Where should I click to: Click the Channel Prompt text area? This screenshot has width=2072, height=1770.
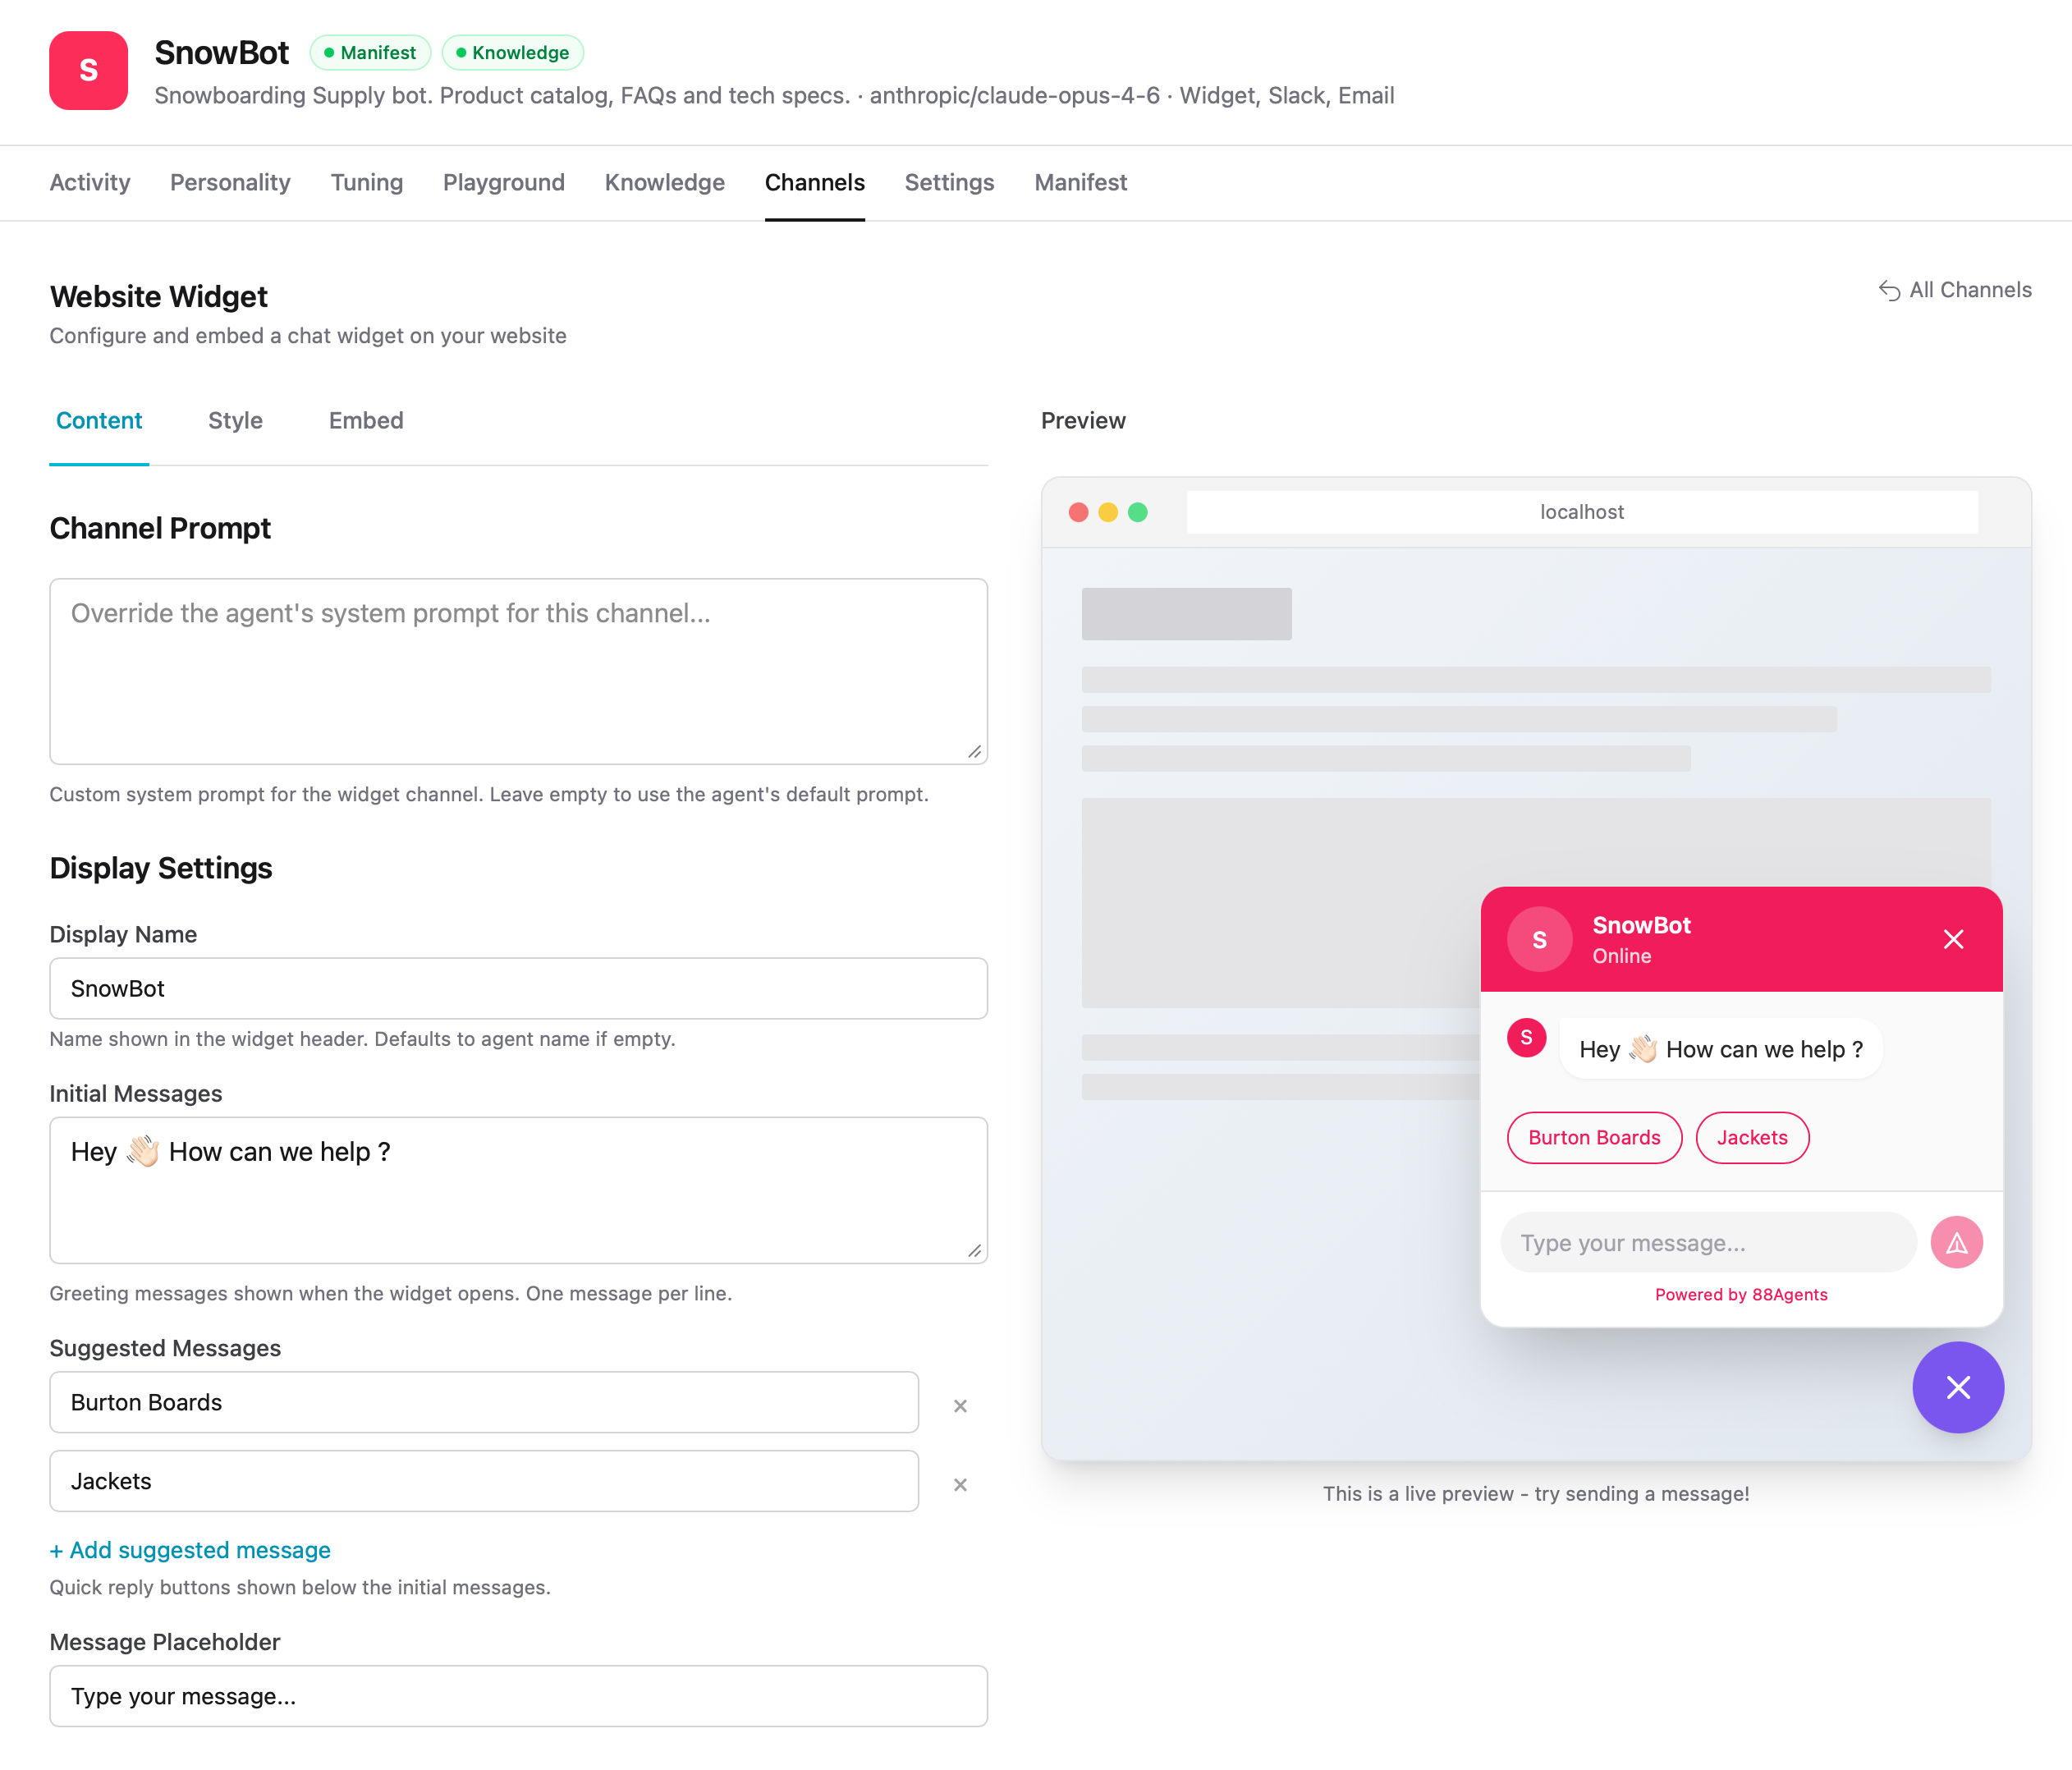[518, 670]
